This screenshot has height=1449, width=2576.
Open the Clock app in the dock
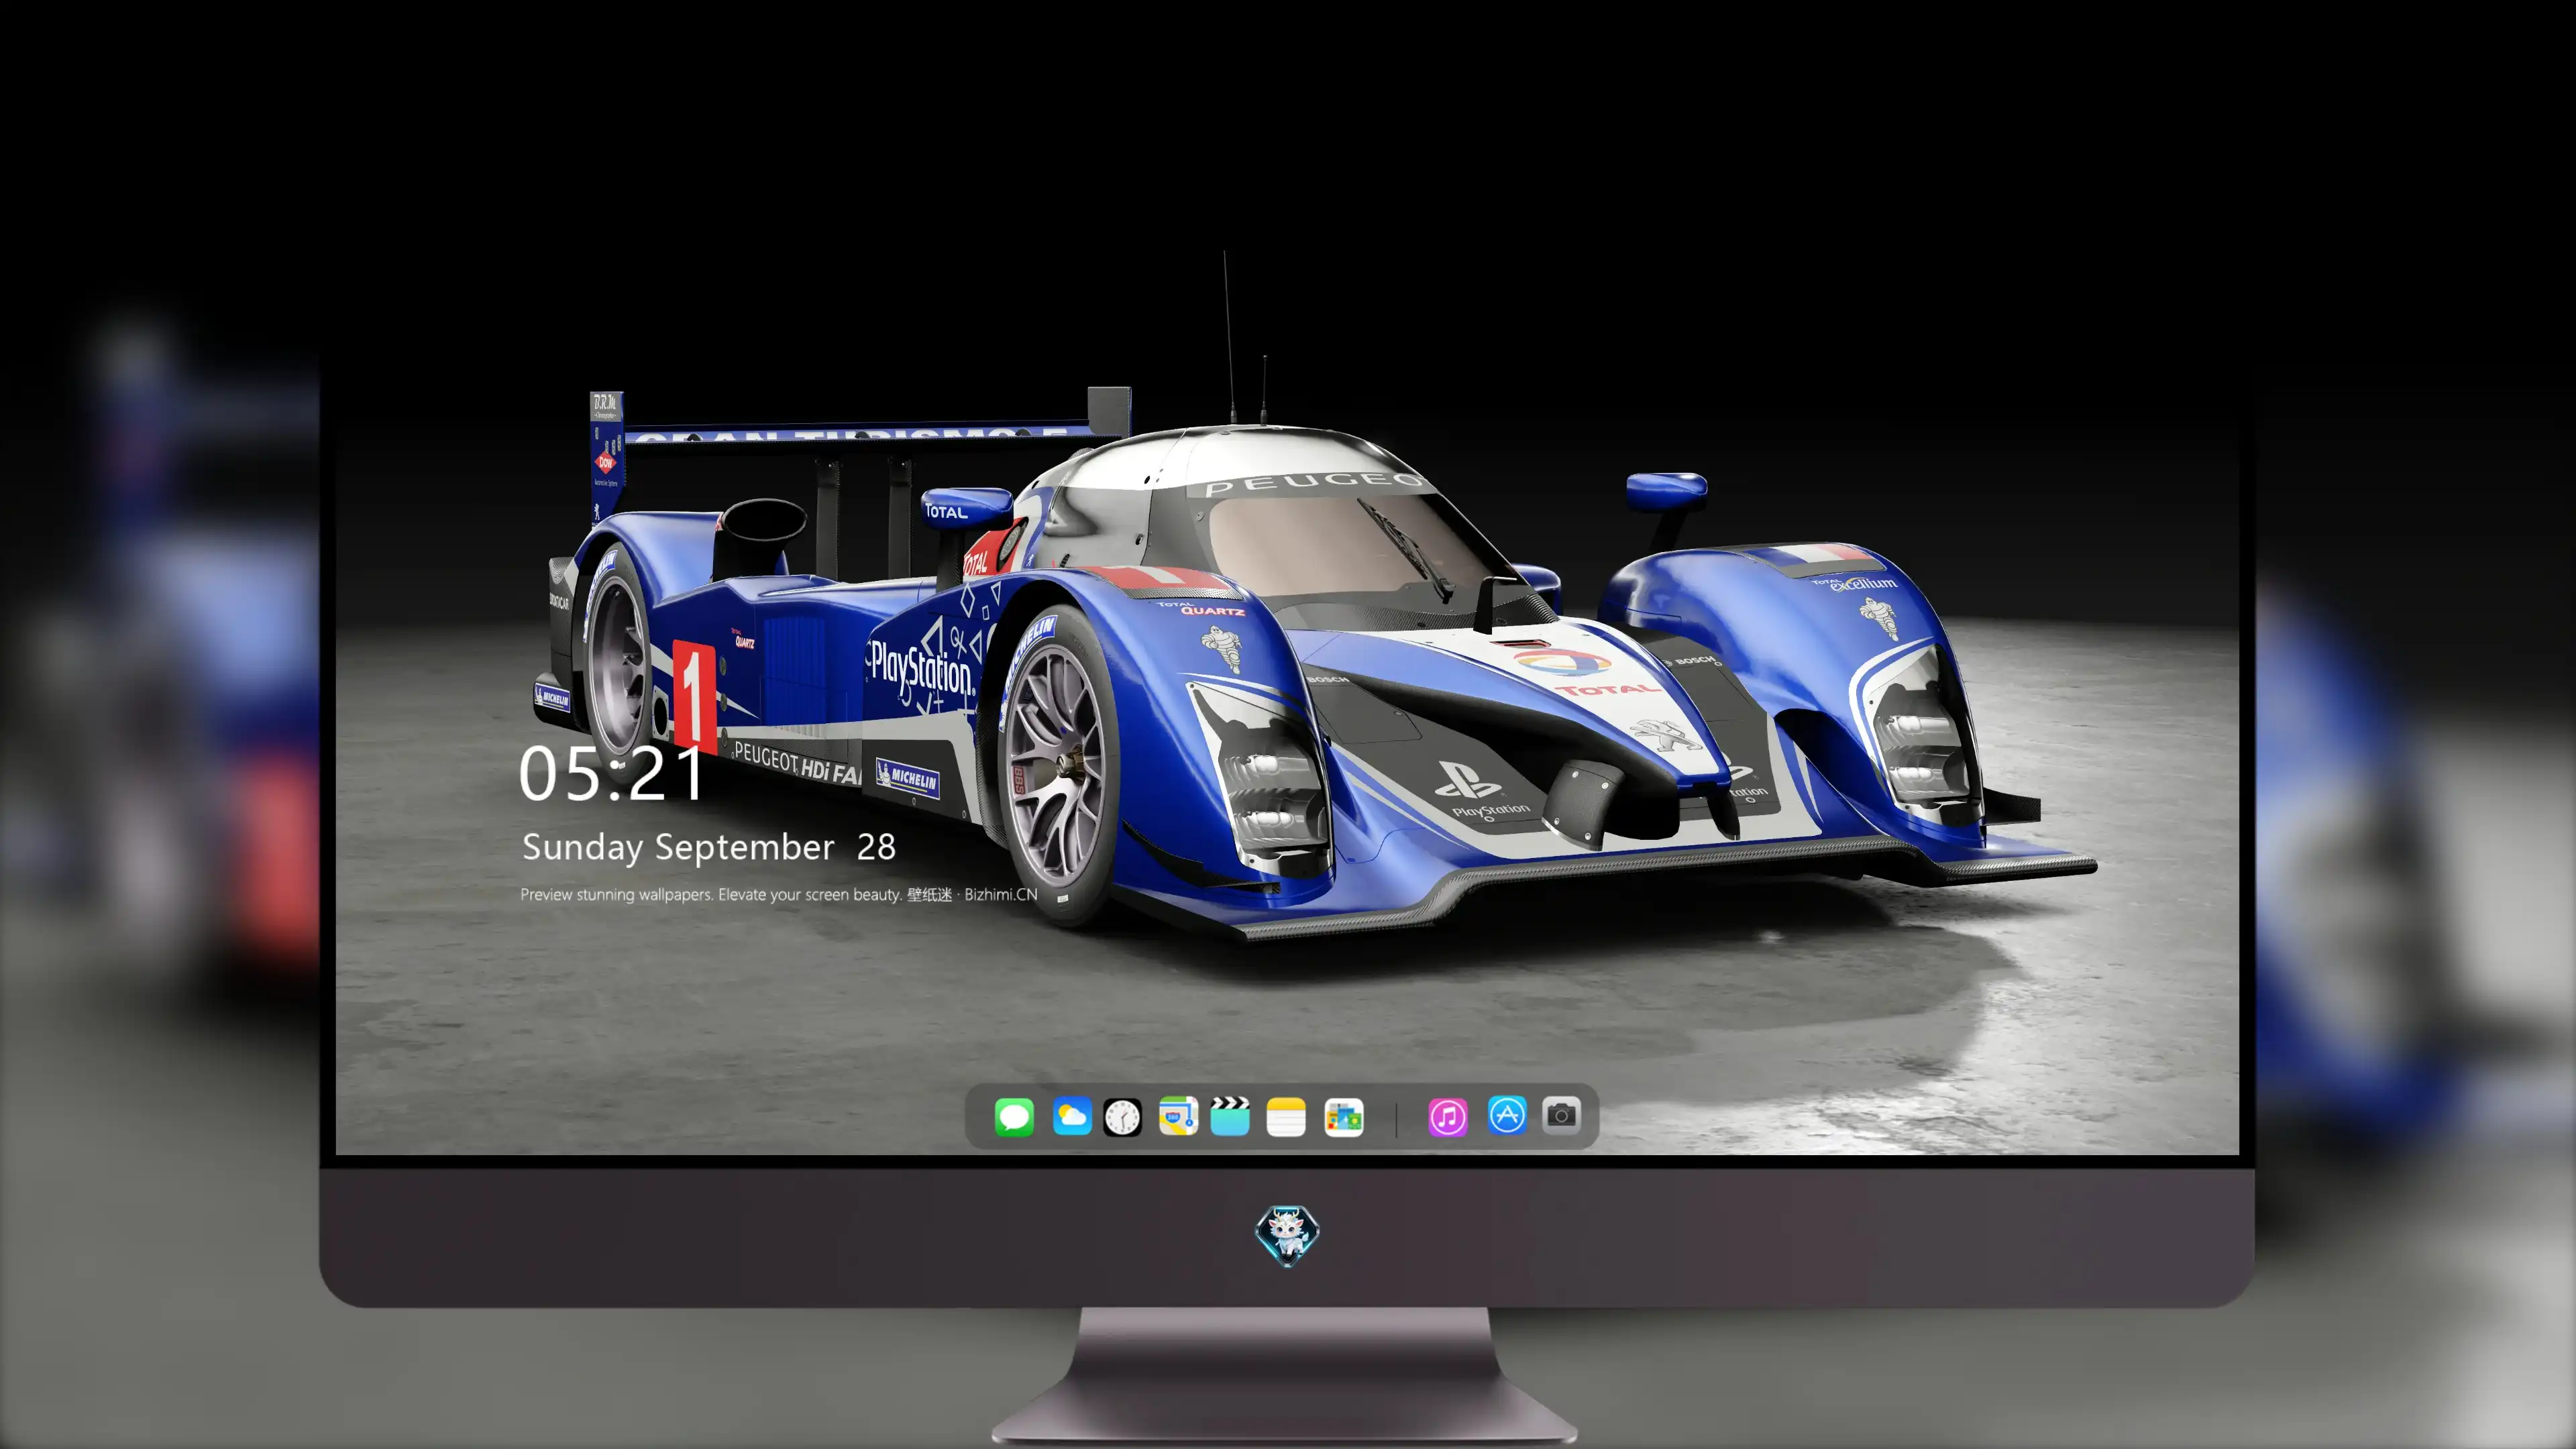click(1122, 1117)
